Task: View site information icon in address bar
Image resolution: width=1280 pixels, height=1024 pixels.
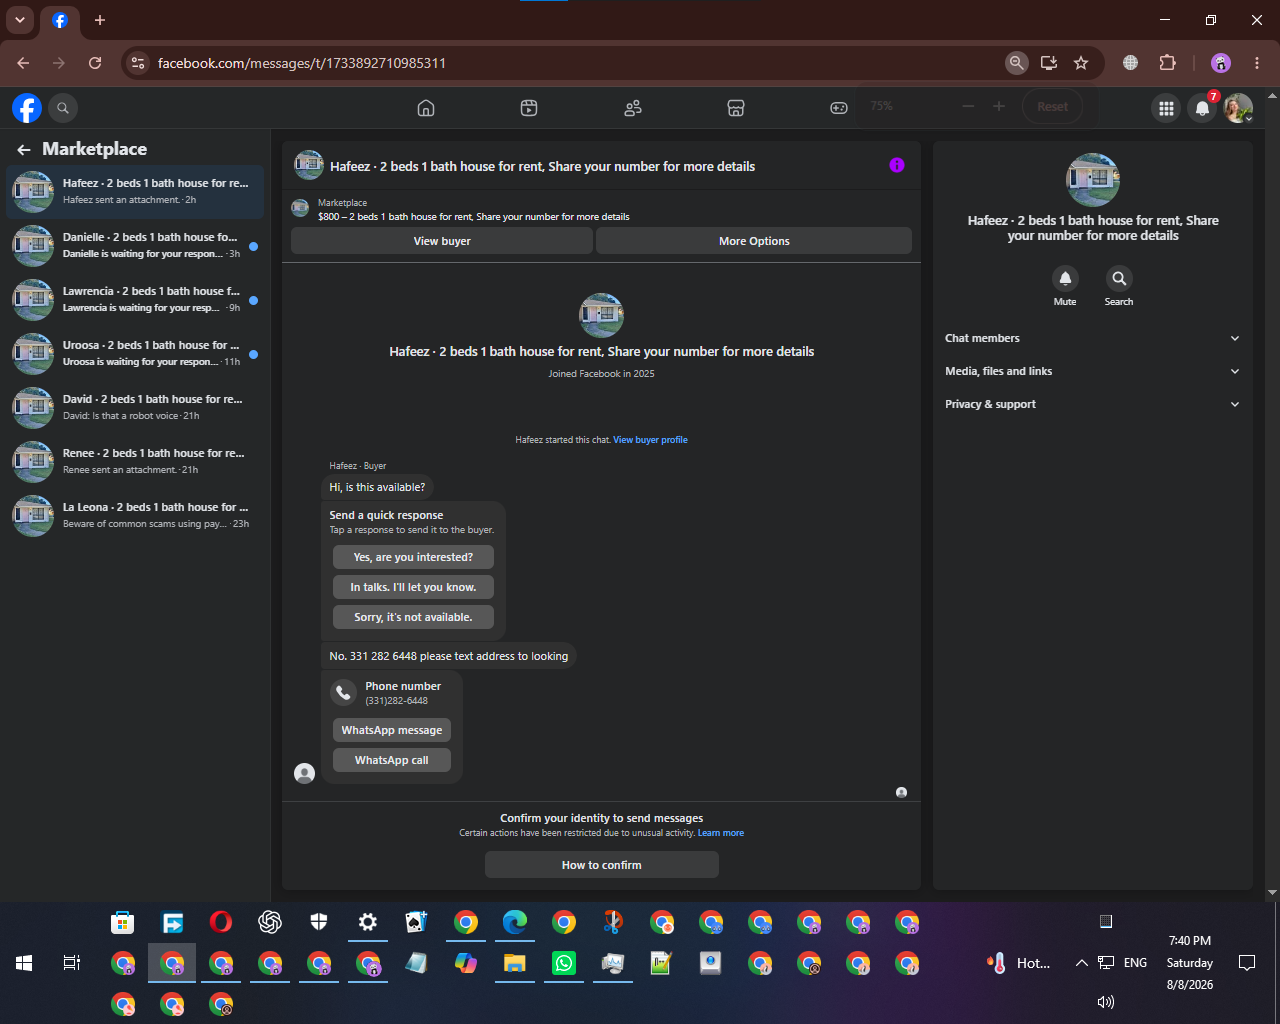Action: click(x=138, y=63)
